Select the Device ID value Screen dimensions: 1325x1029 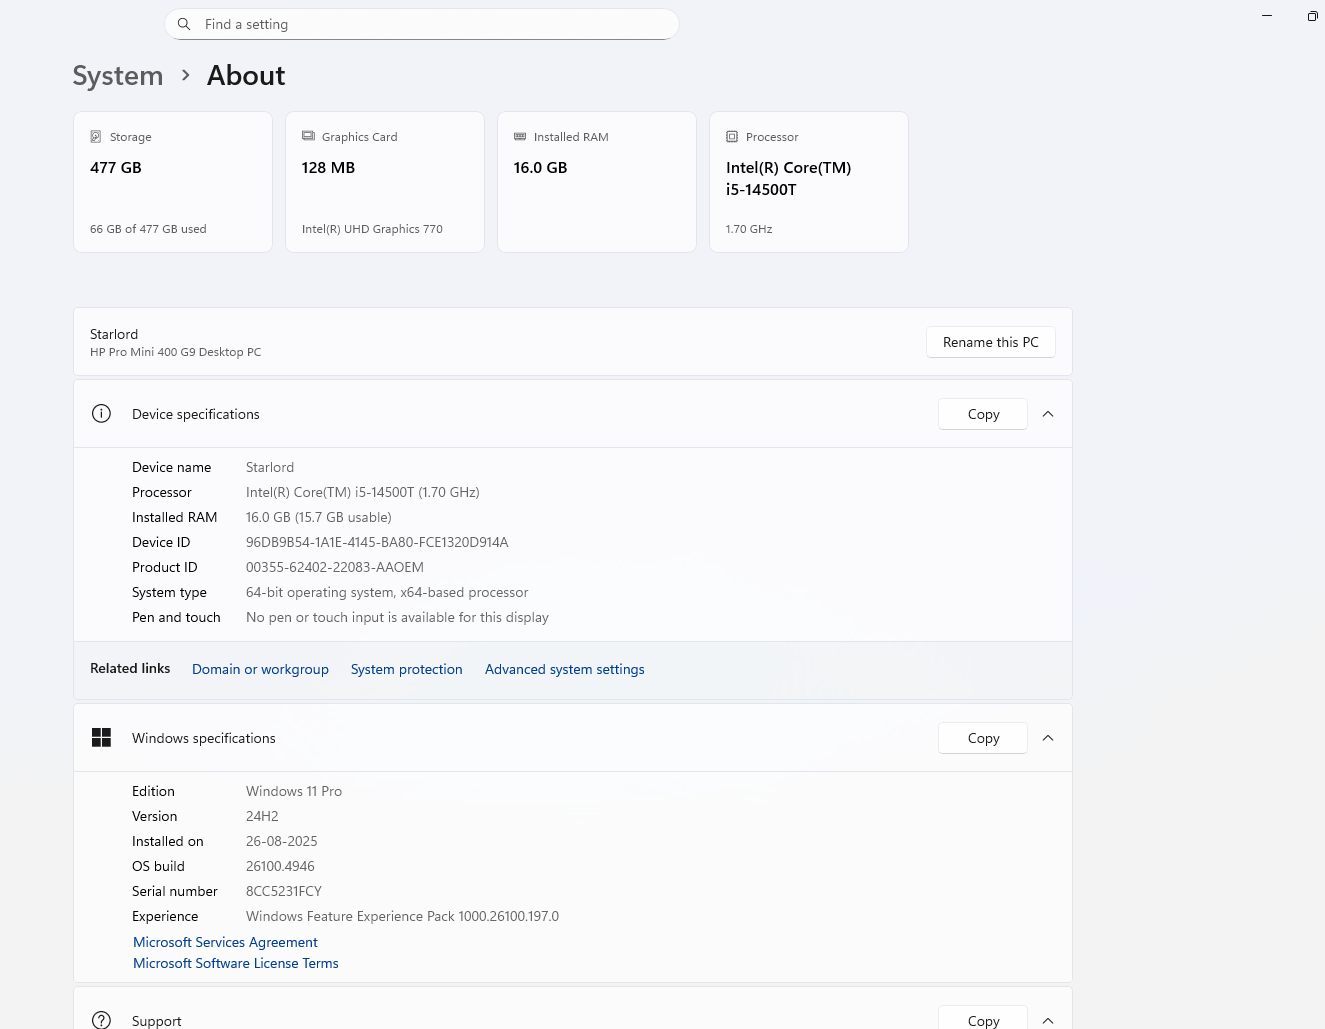point(377,542)
